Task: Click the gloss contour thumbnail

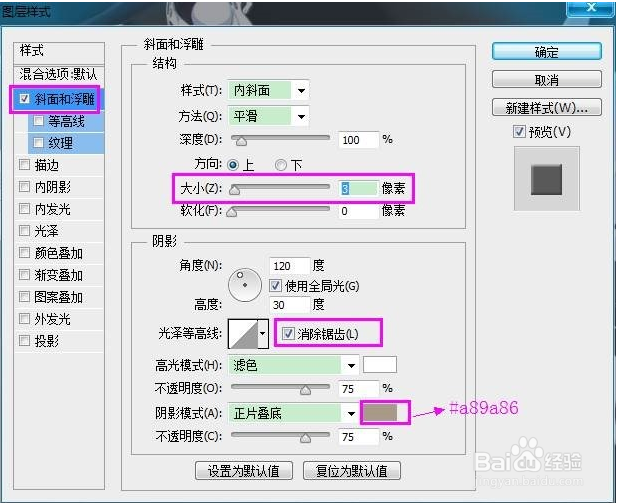Action: coord(243,334)
